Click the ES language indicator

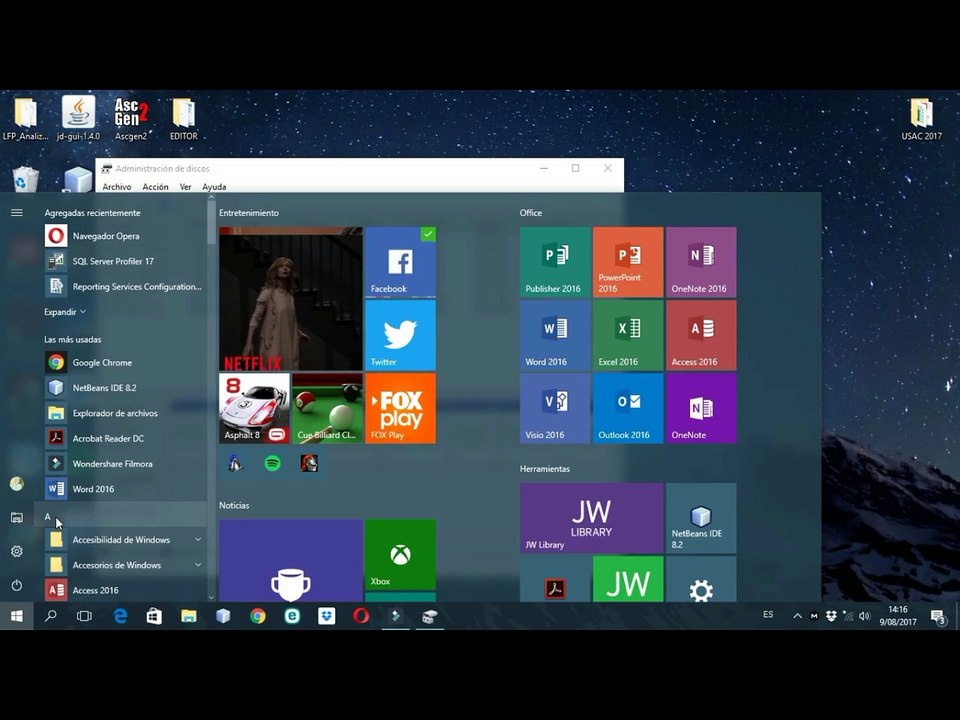pyautogui.click(x=768, y=615)
